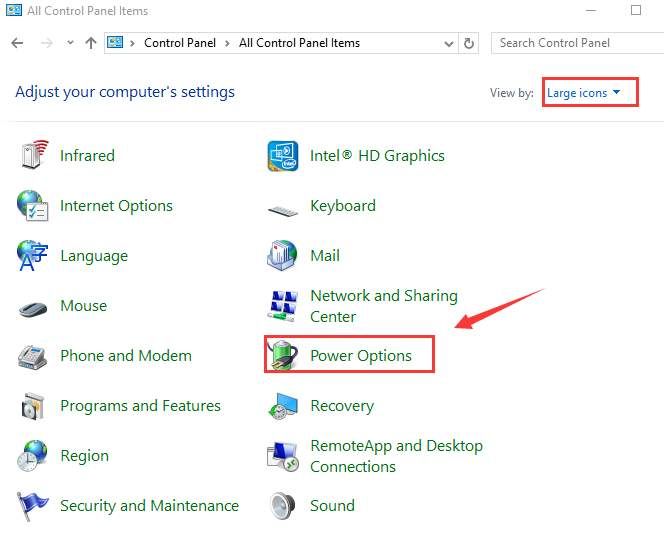The height and width of the screenshot is (537, 664).
Task: Select All Control Panel Items breadcrumb
Action: pyautogui.click(x=299, y=43)
